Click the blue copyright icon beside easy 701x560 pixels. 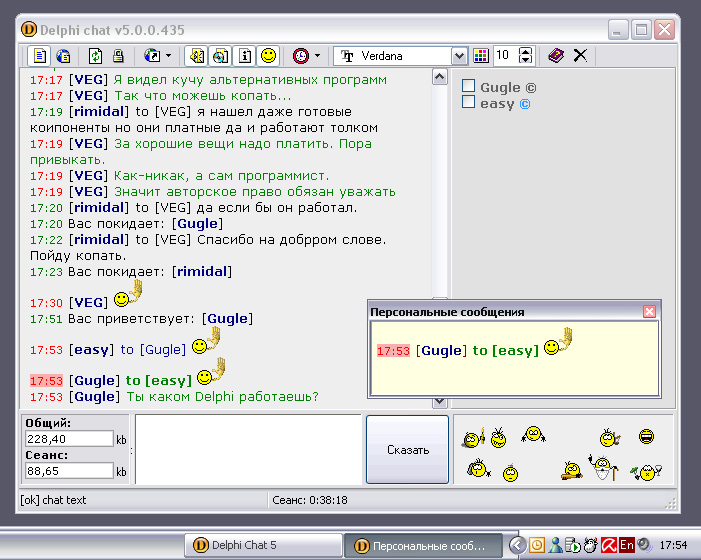[525, 104]
